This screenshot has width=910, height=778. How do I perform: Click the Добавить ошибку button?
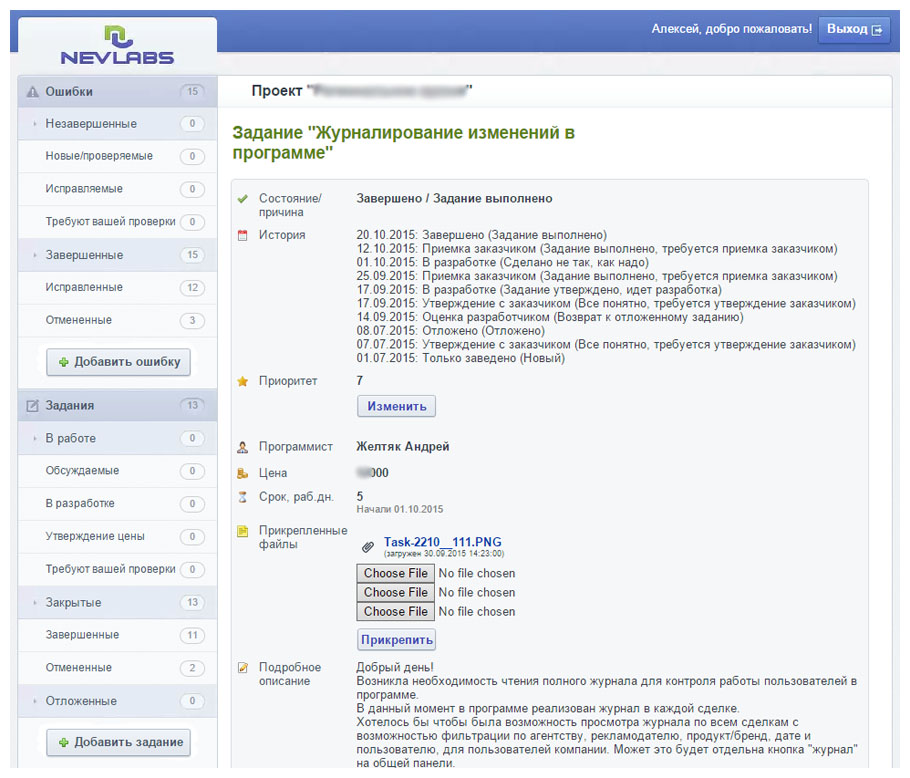[118, 362]
